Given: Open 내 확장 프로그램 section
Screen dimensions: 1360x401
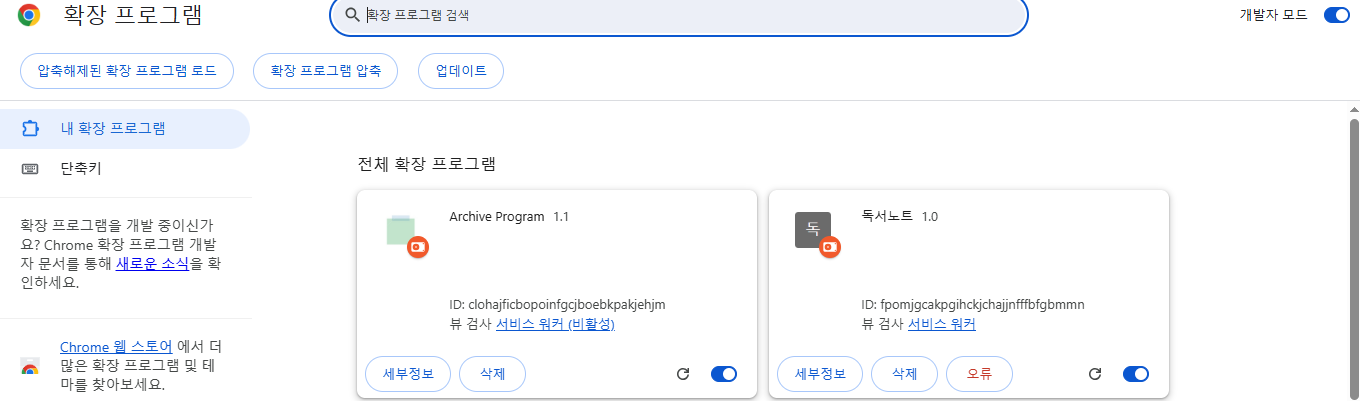Looking at the screenshot, I should pyautogui.click(x=125, y=128).
